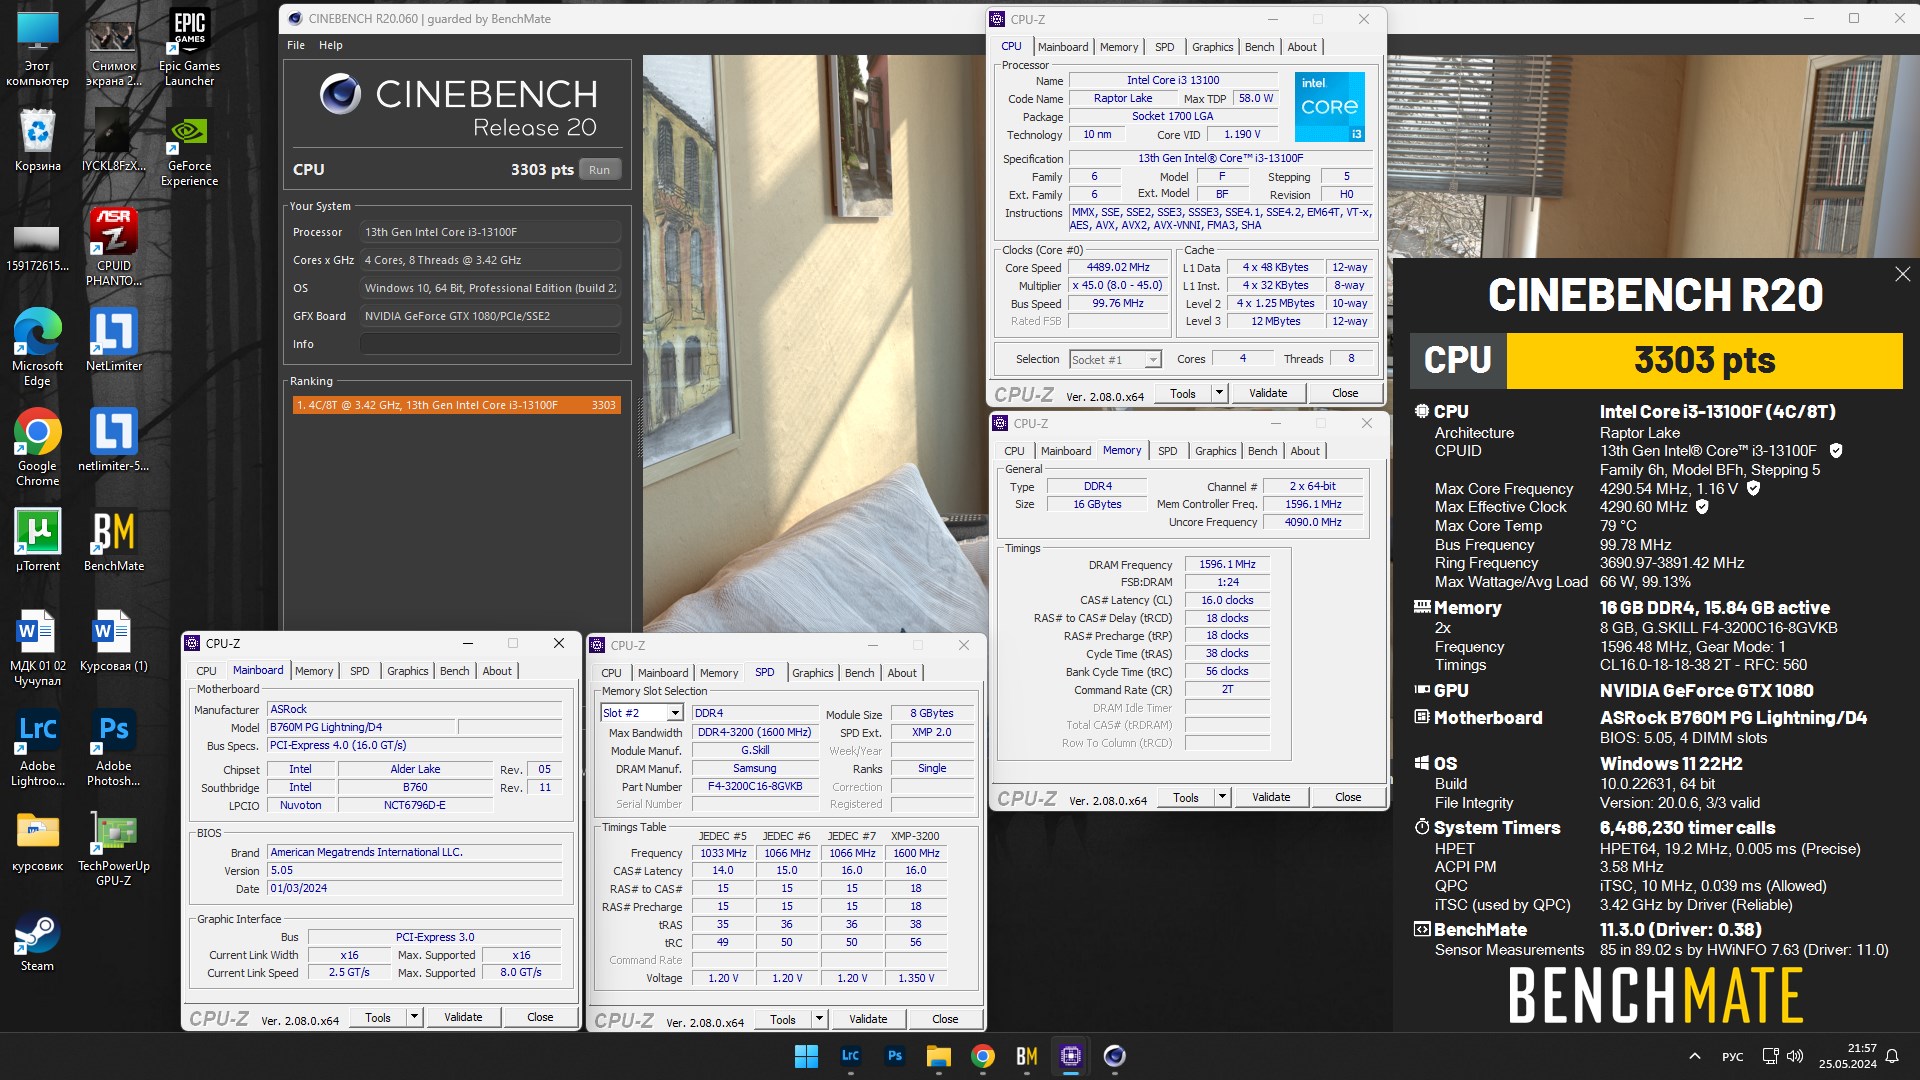
Task: Open volume control in system tray
Action: [1795, 1056]
